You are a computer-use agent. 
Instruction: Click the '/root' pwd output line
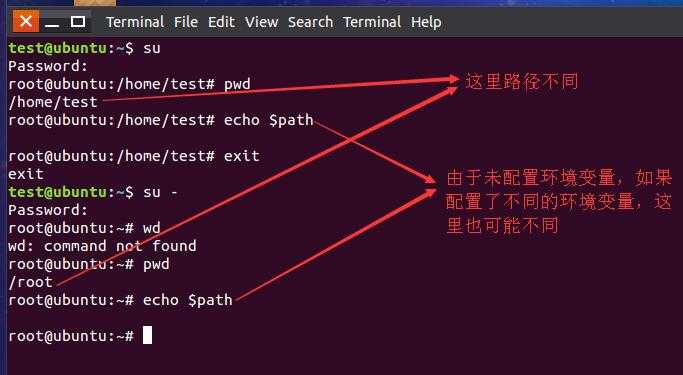coord(30,282)
